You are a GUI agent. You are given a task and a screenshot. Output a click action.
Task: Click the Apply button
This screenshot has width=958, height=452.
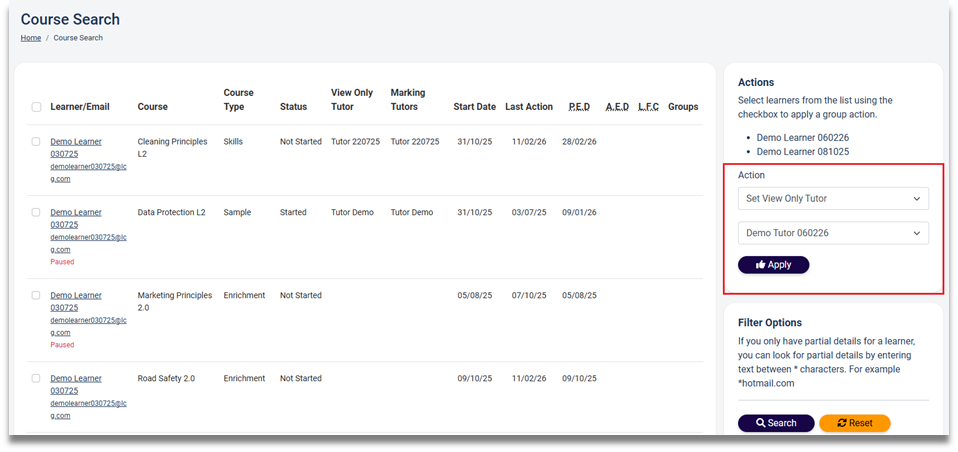773,264
